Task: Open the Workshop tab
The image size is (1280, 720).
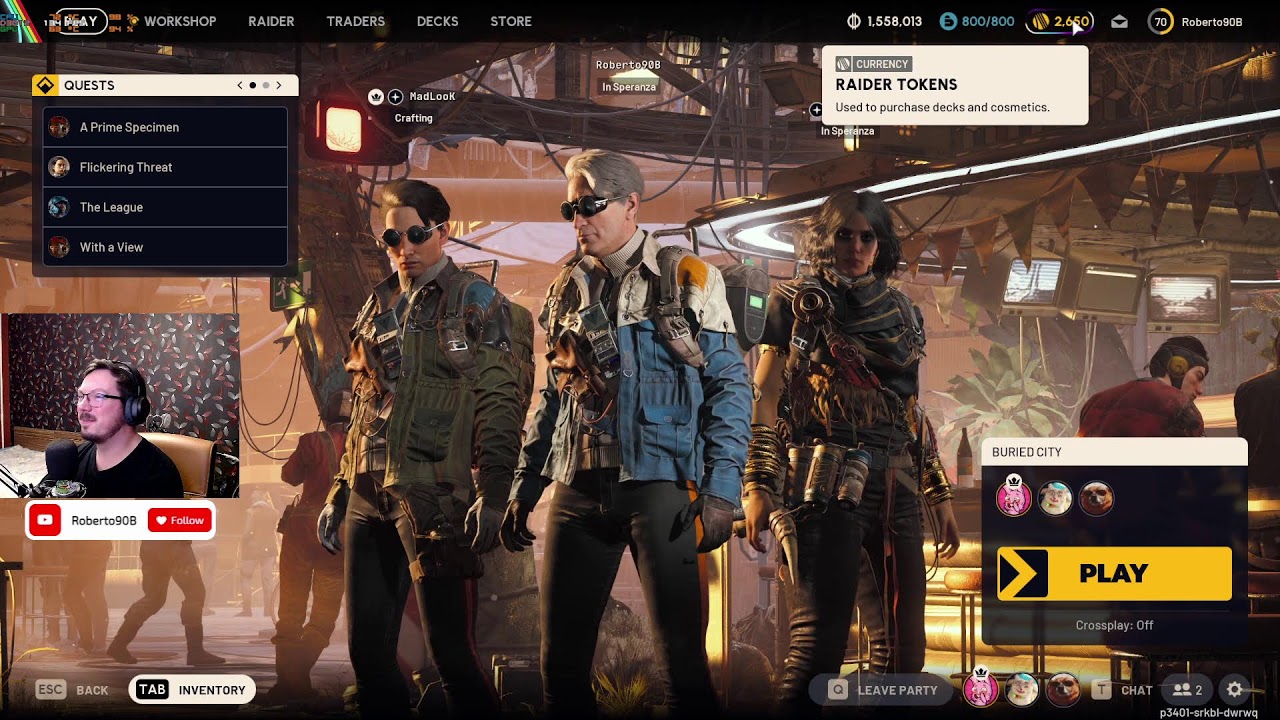Action: (180, 21)
